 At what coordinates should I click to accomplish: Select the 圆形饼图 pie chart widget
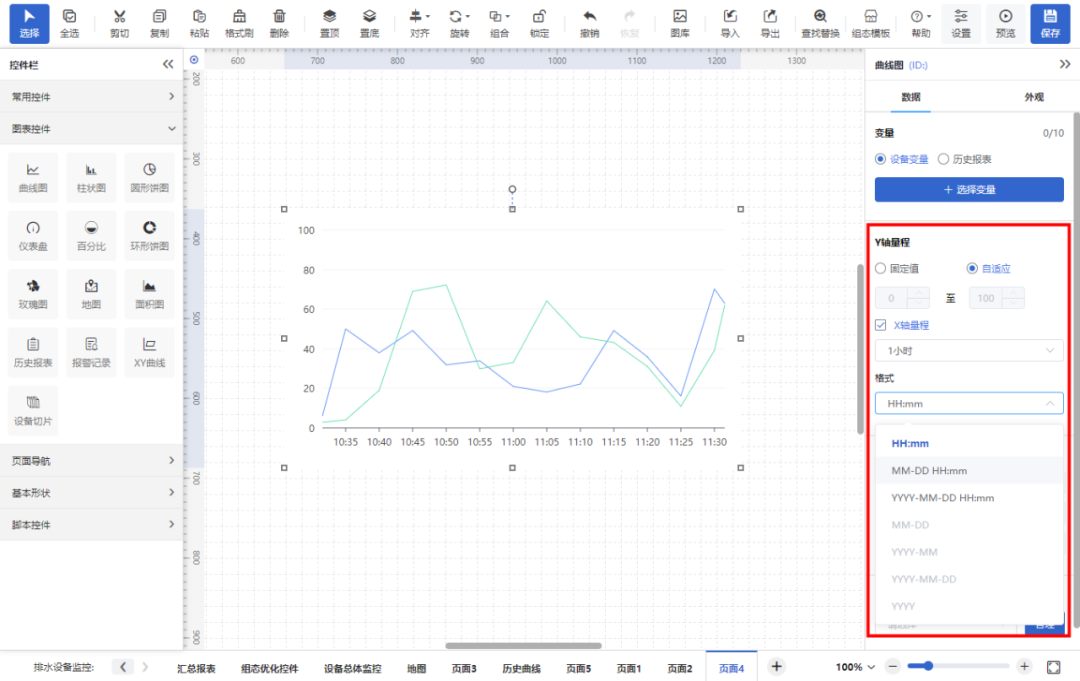149,177
